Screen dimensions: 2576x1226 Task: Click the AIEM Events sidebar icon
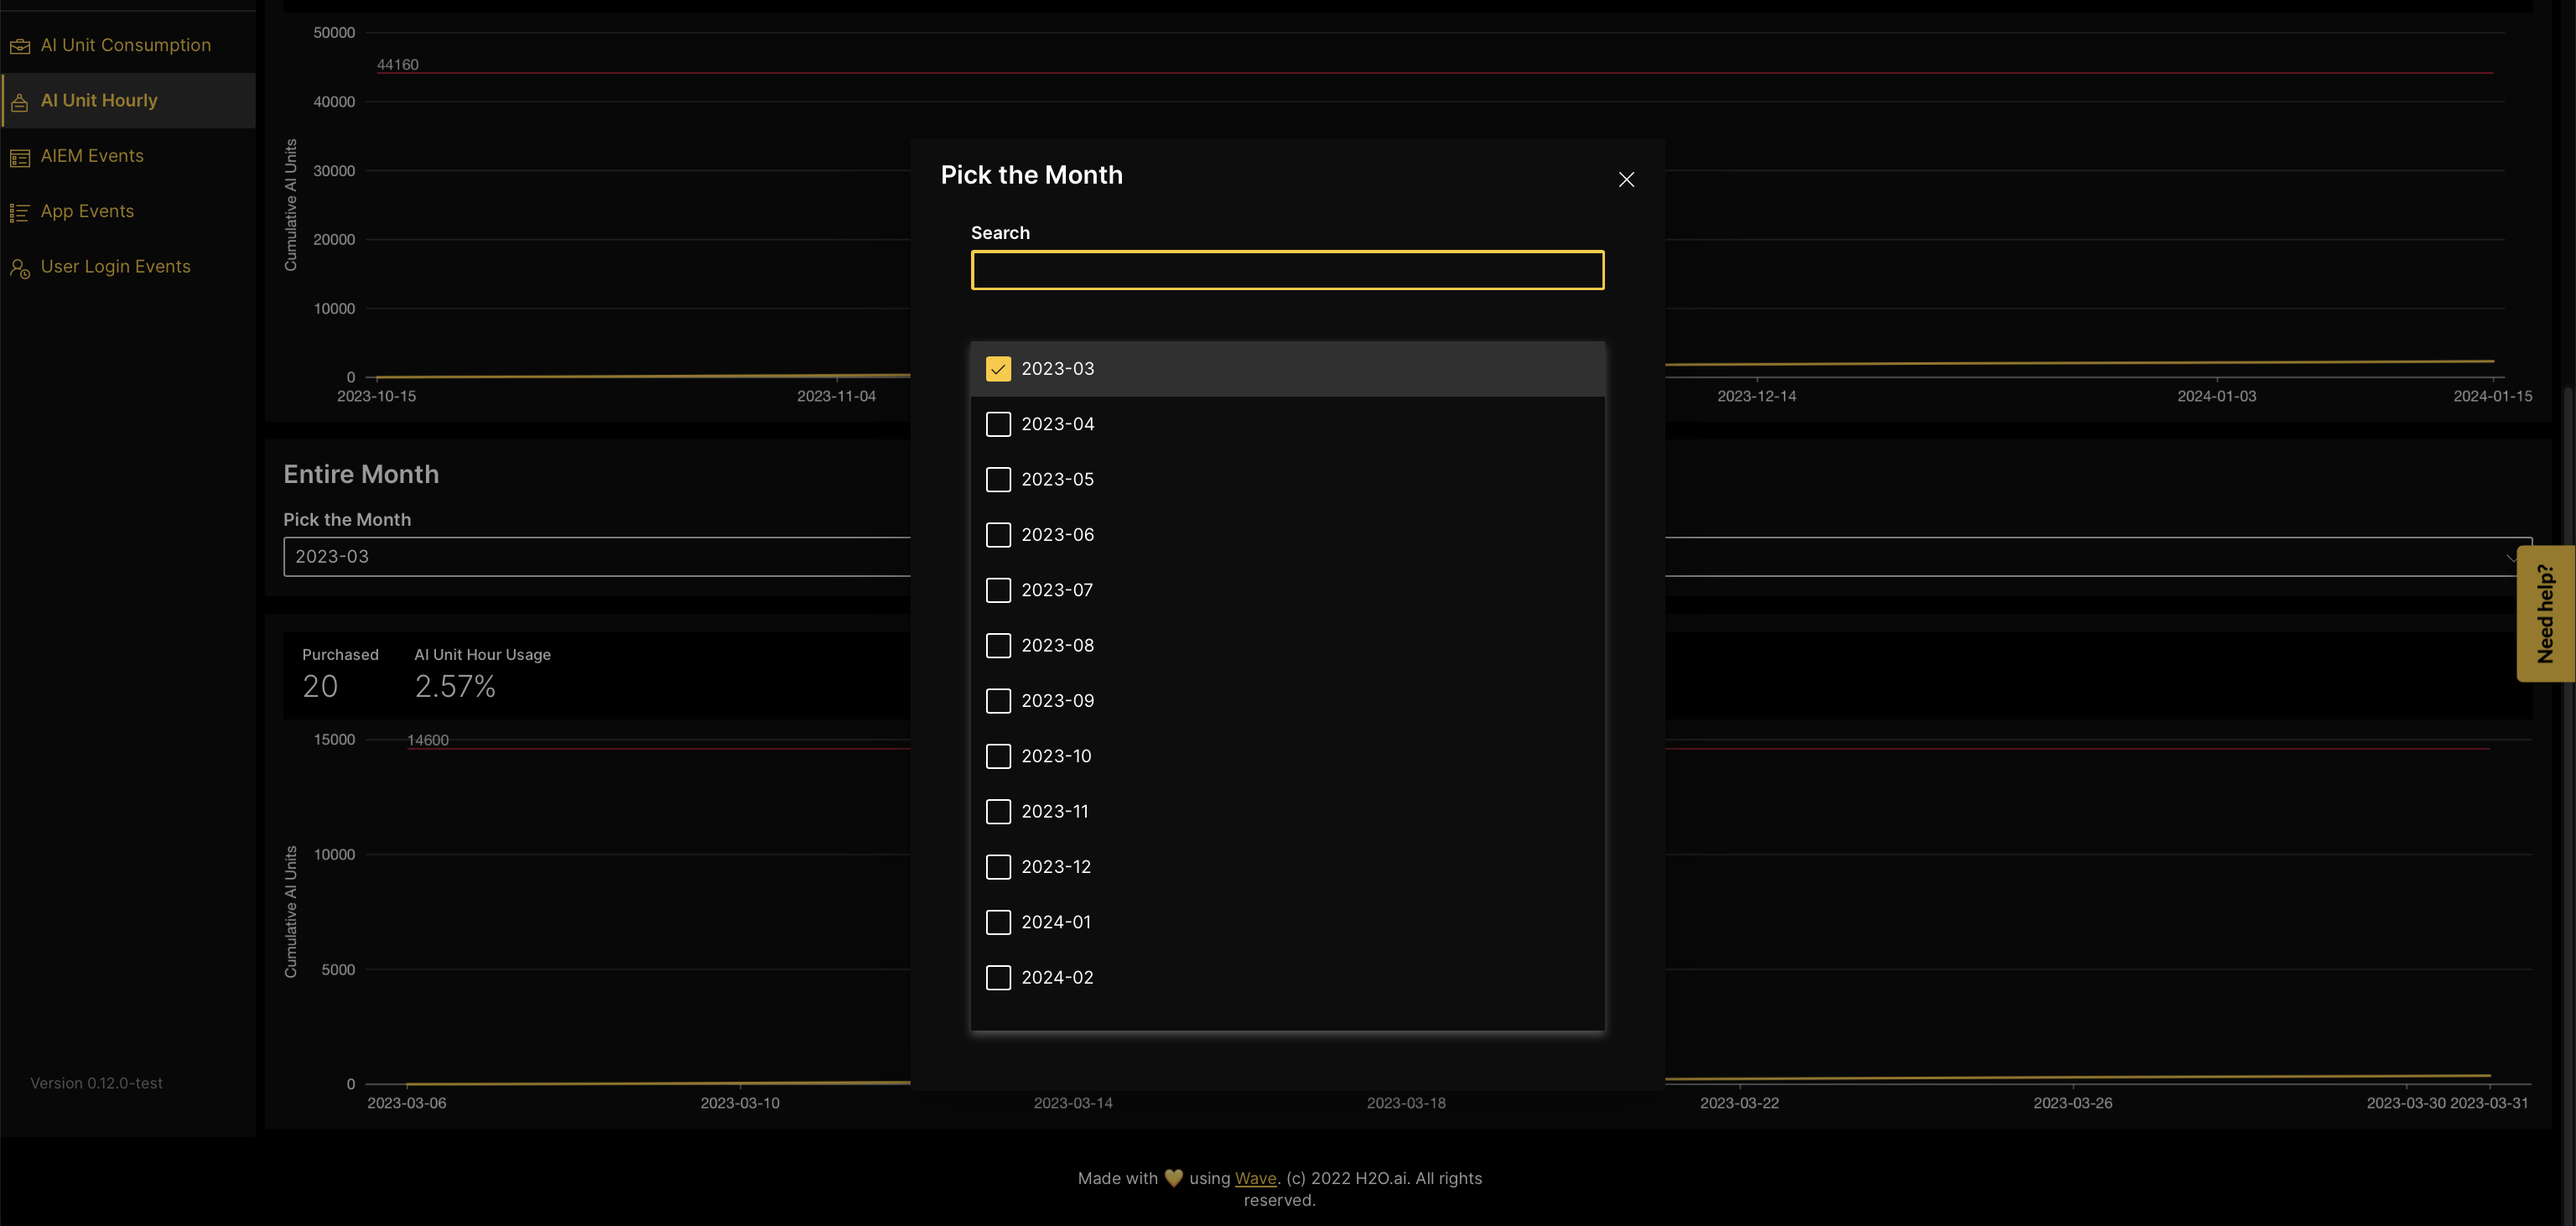pos(19,157)
